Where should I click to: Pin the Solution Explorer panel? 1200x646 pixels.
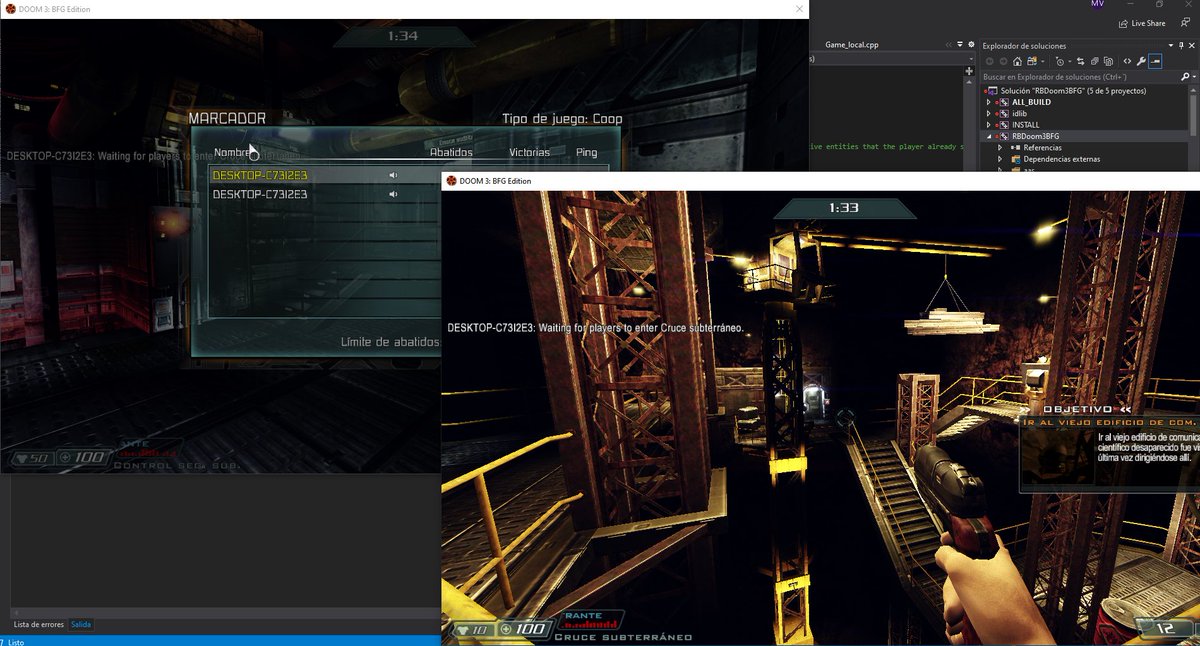pyautogui.click(x=1181, y=46)
